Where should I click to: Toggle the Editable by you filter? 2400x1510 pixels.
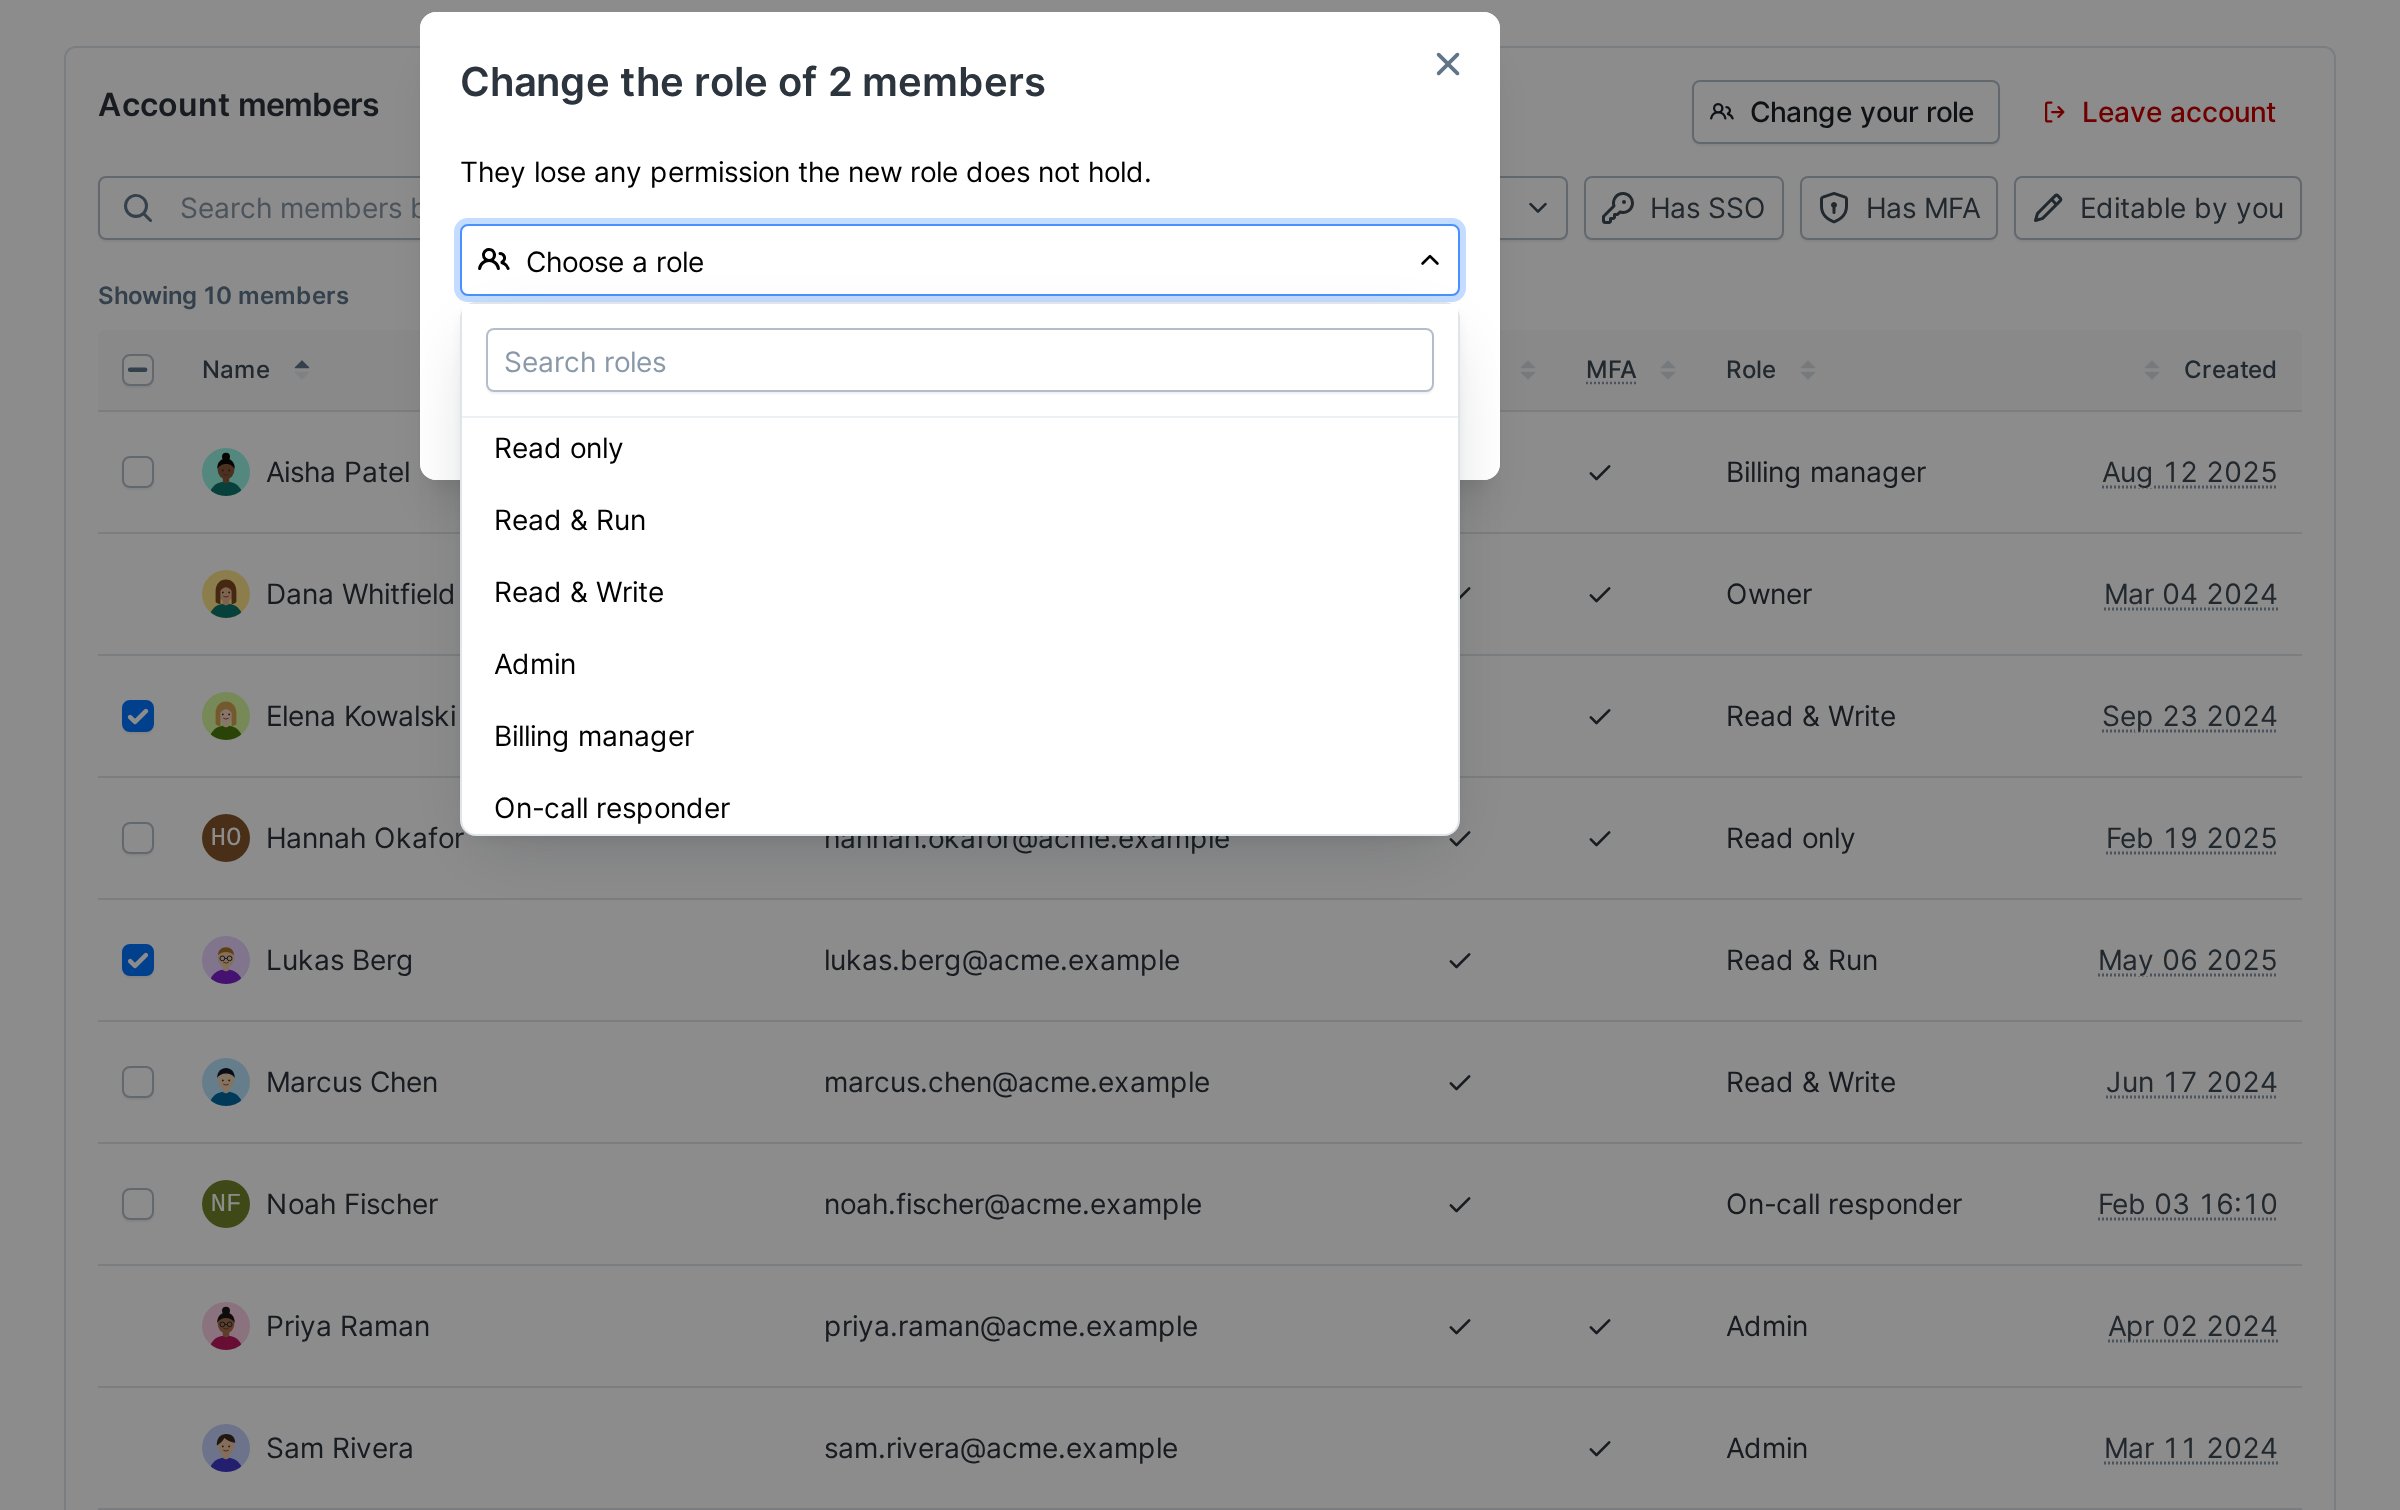click(2157, 208)
